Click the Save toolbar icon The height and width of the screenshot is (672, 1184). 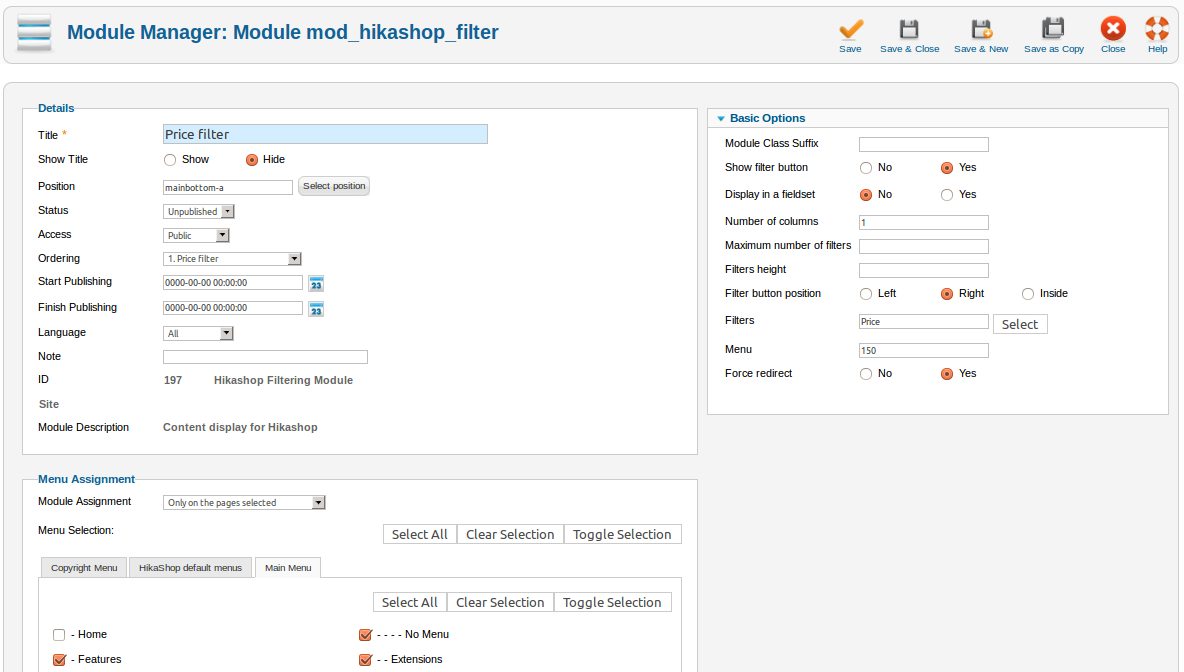pos(850,30)
